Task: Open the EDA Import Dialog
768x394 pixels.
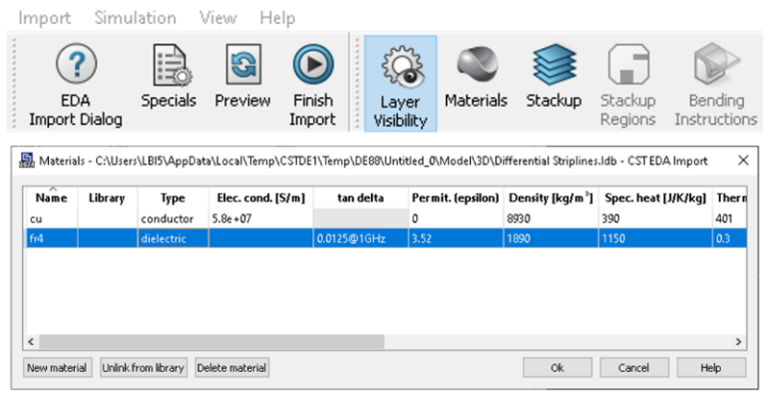Action: point(75,85)
